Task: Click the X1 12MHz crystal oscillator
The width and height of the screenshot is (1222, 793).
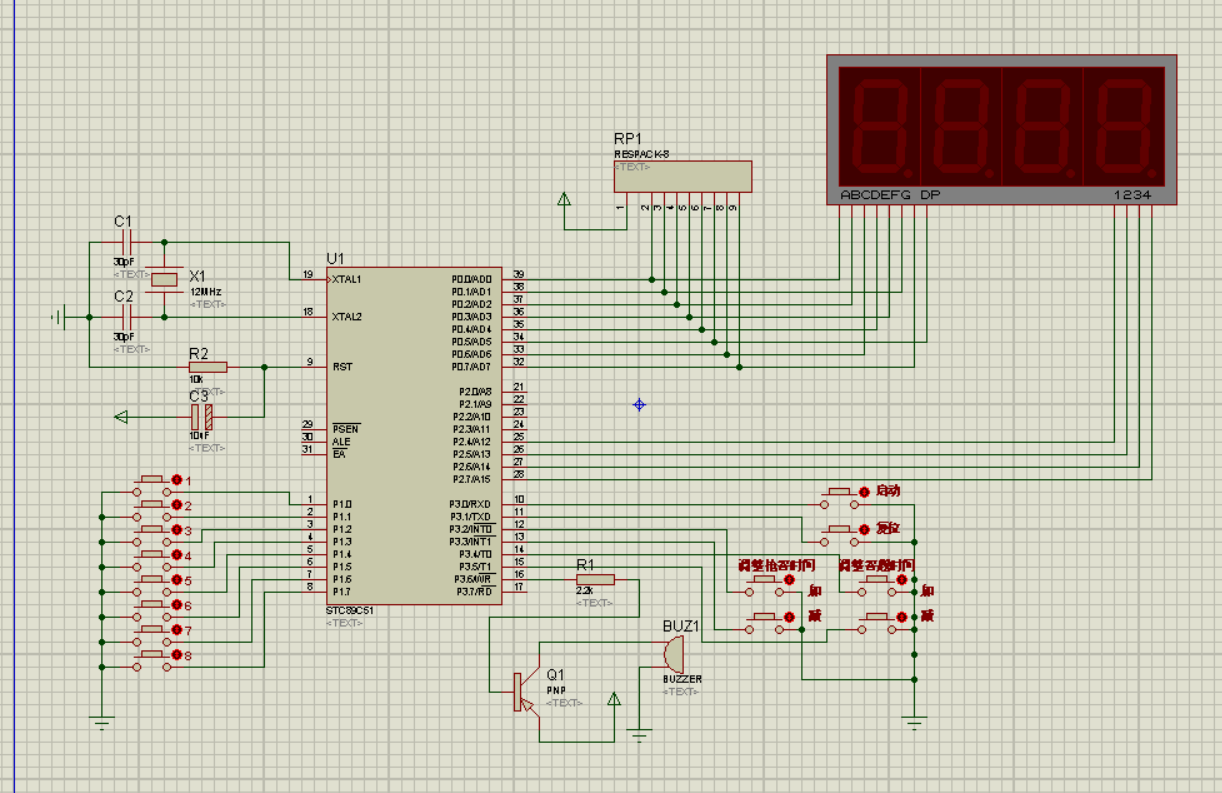Action: click(164, 279)
